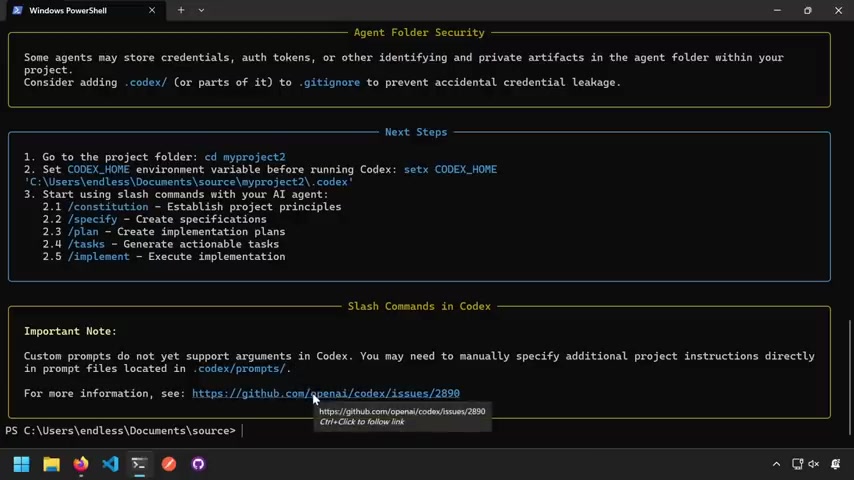Click the network display tray icon
854x480 pixels.
click(797, 464)
